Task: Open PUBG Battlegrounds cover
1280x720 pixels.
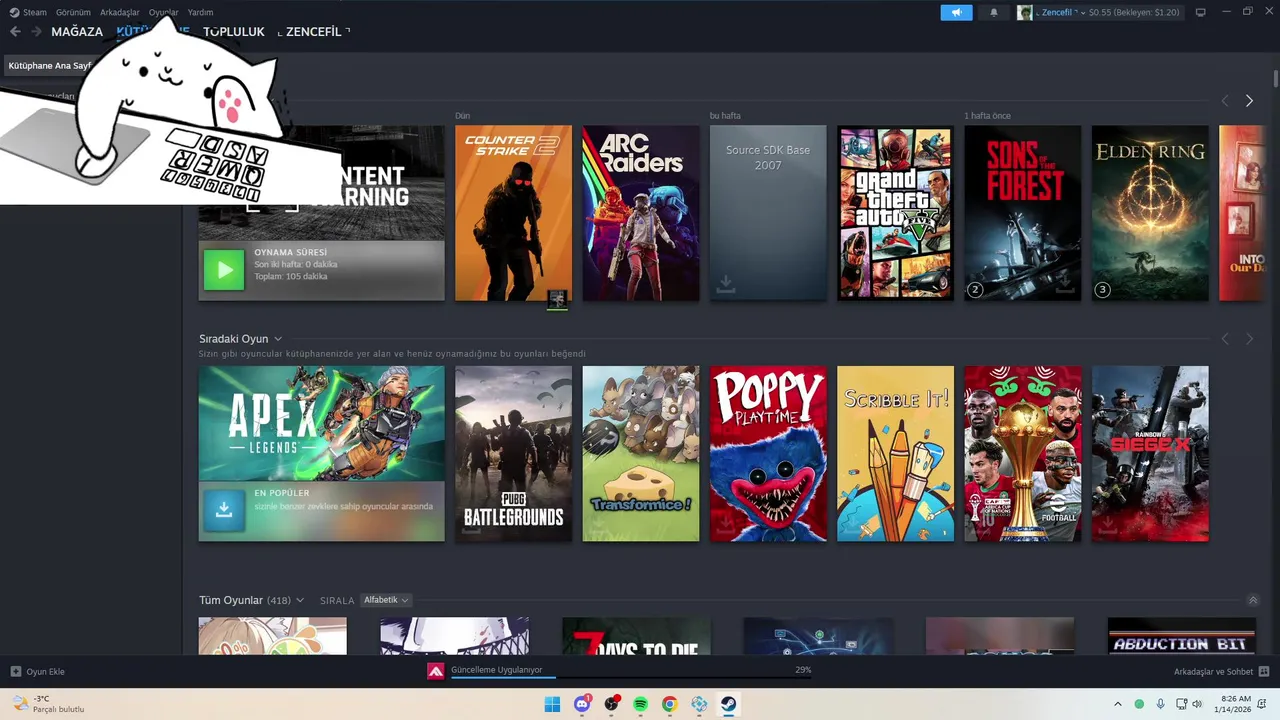Action: (513, 454)
